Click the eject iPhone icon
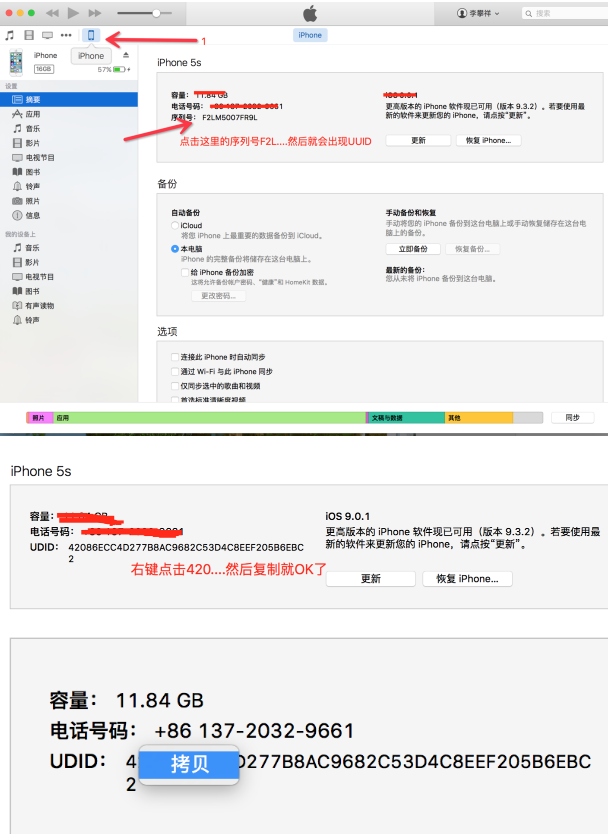Image resolution: width=608 pixels, height=834 pixels. point(126,55)
